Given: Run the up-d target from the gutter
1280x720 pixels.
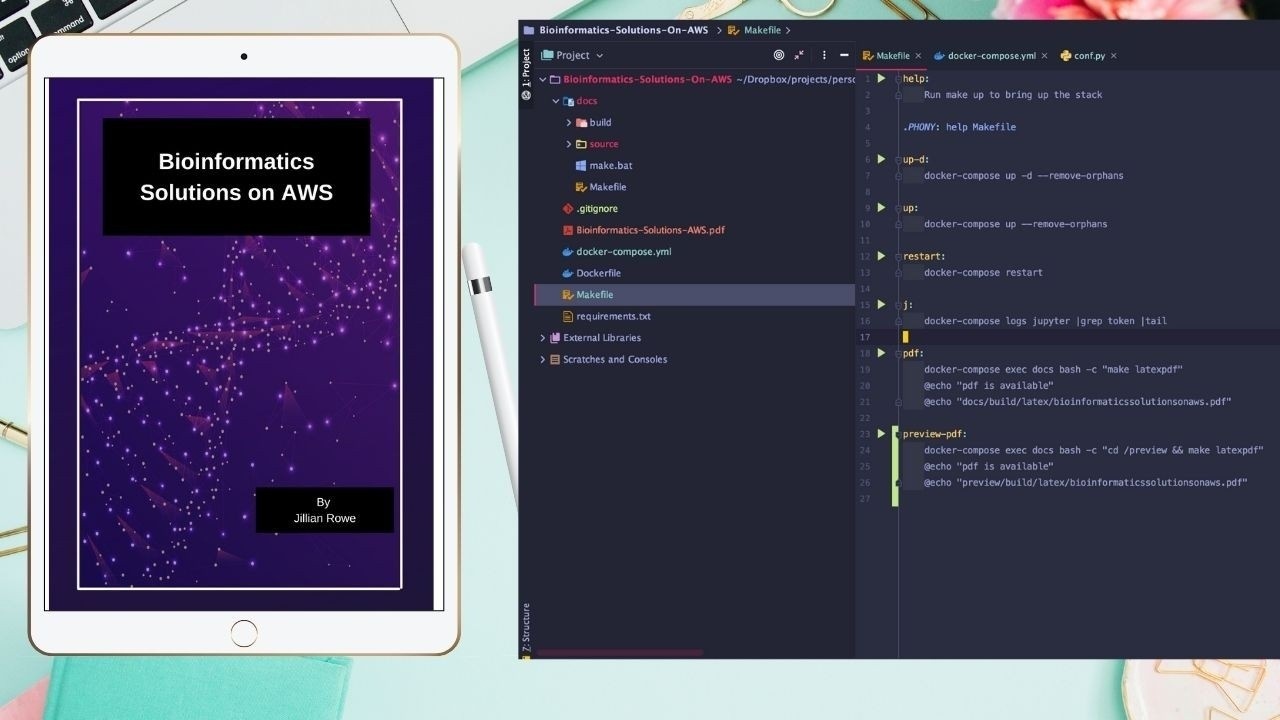Looking at the screenshot, I should pos(881,159).
